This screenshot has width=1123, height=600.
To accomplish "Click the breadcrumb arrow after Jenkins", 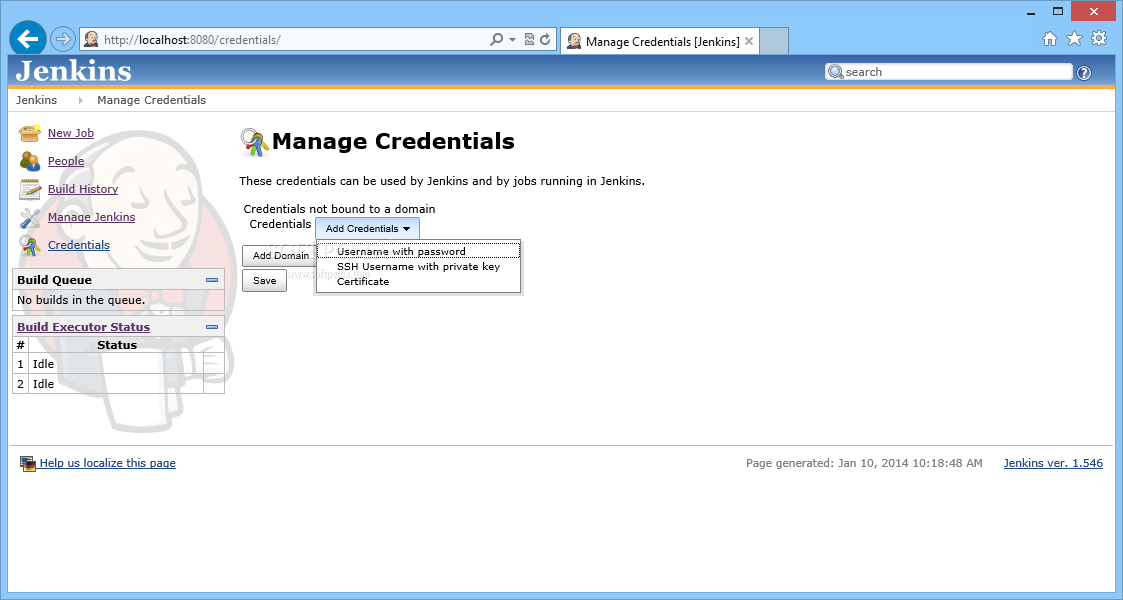I will [80, 100].
